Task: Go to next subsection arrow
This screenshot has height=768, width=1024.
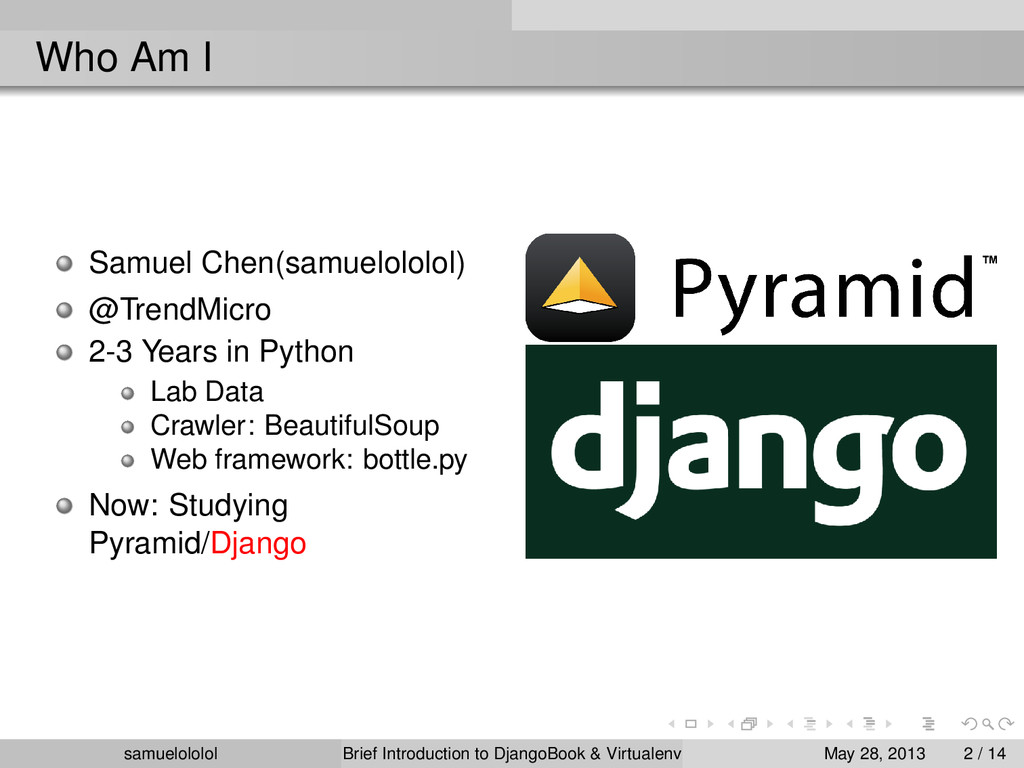Action: coord(829,724)
